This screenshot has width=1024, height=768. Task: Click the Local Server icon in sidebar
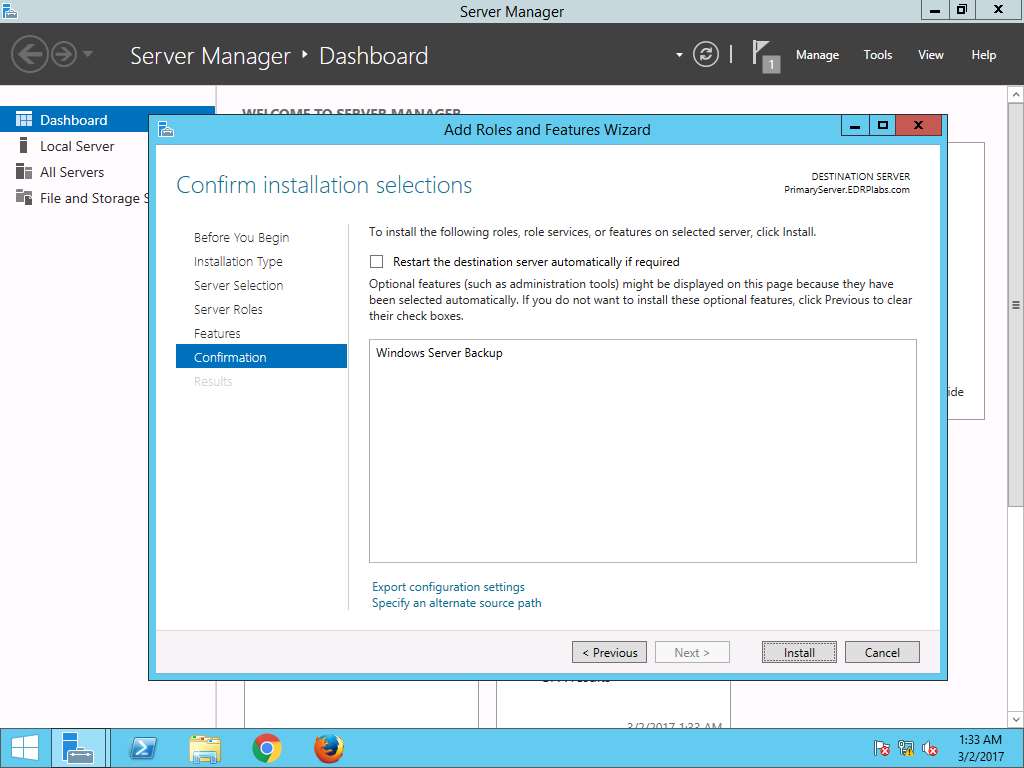24,145
